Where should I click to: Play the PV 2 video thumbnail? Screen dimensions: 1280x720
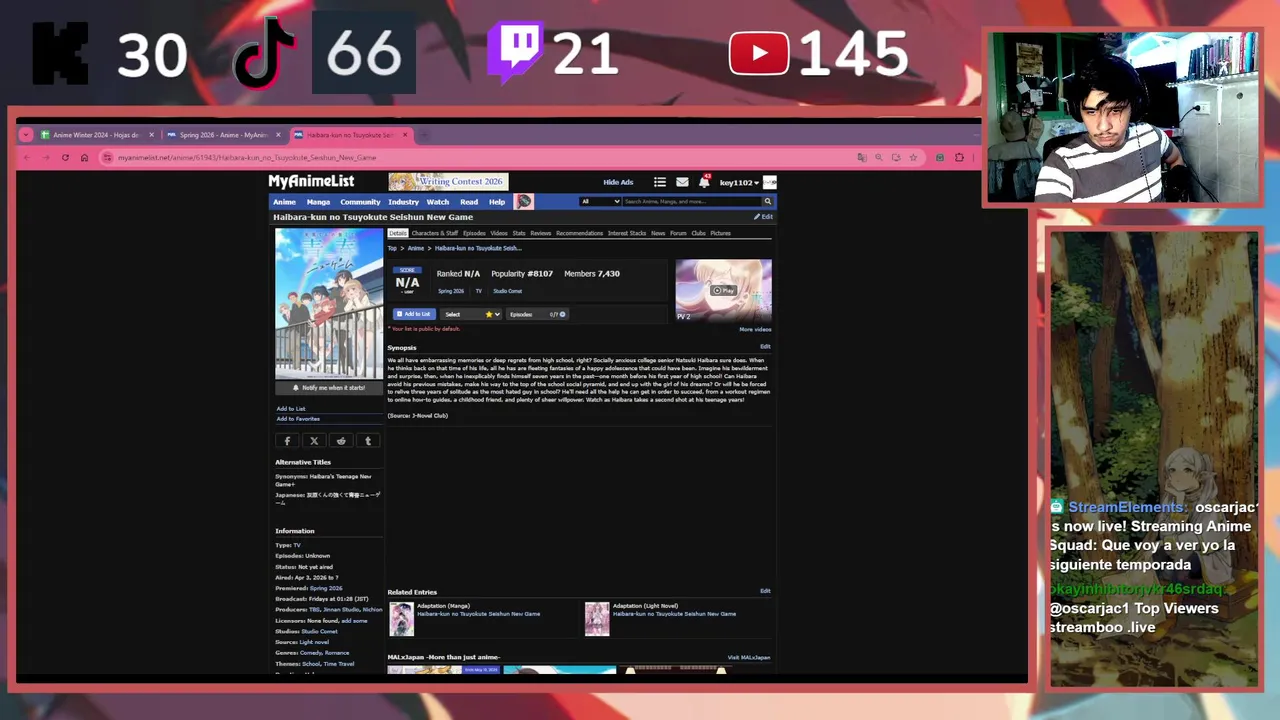pyautogui.click(x=723, y=290)
